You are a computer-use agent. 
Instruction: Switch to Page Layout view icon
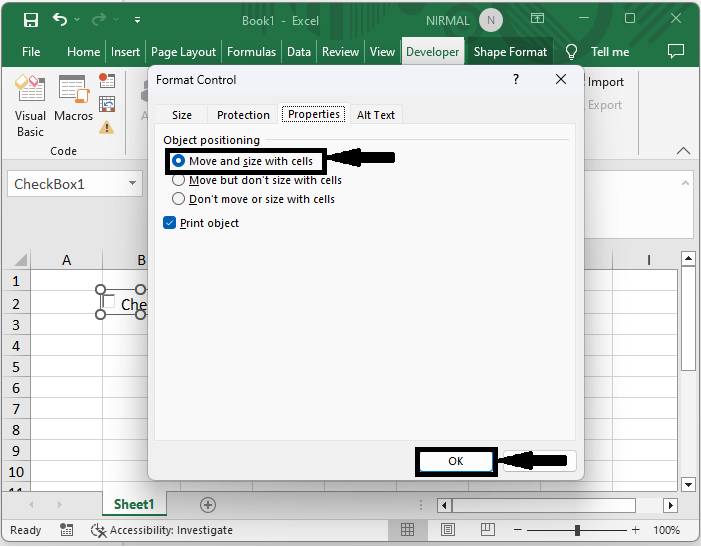point(448,530)
